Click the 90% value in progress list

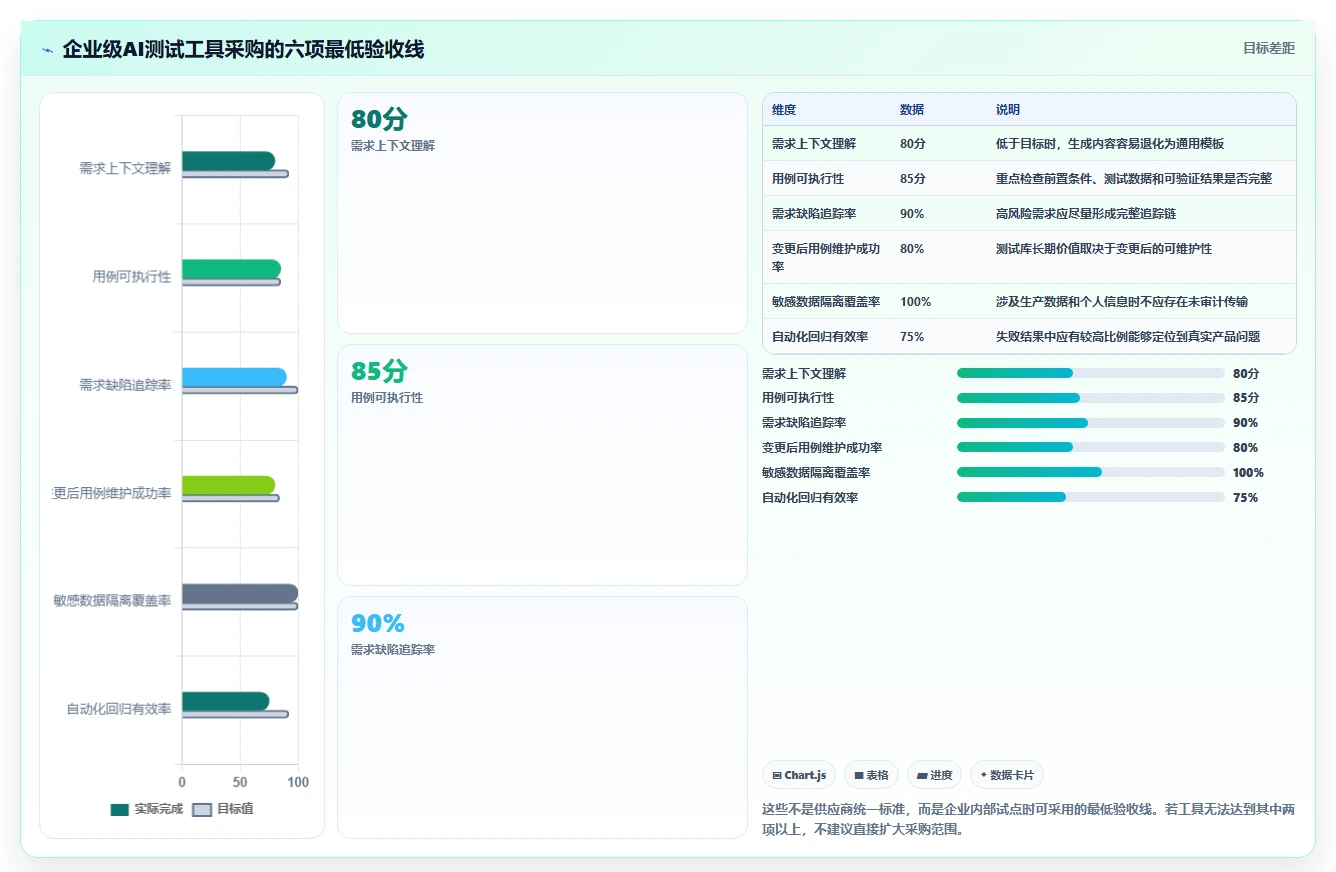(1246, 423)
